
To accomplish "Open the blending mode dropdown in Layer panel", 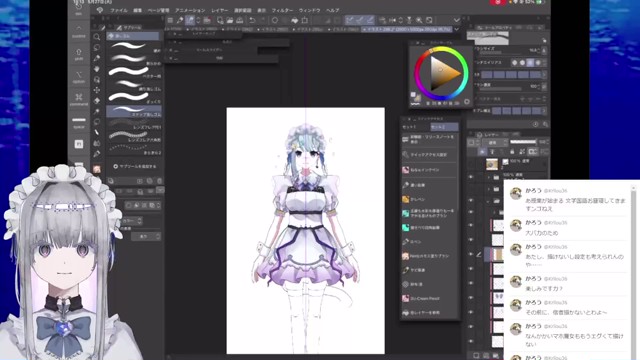I will (x=495, y=142).
